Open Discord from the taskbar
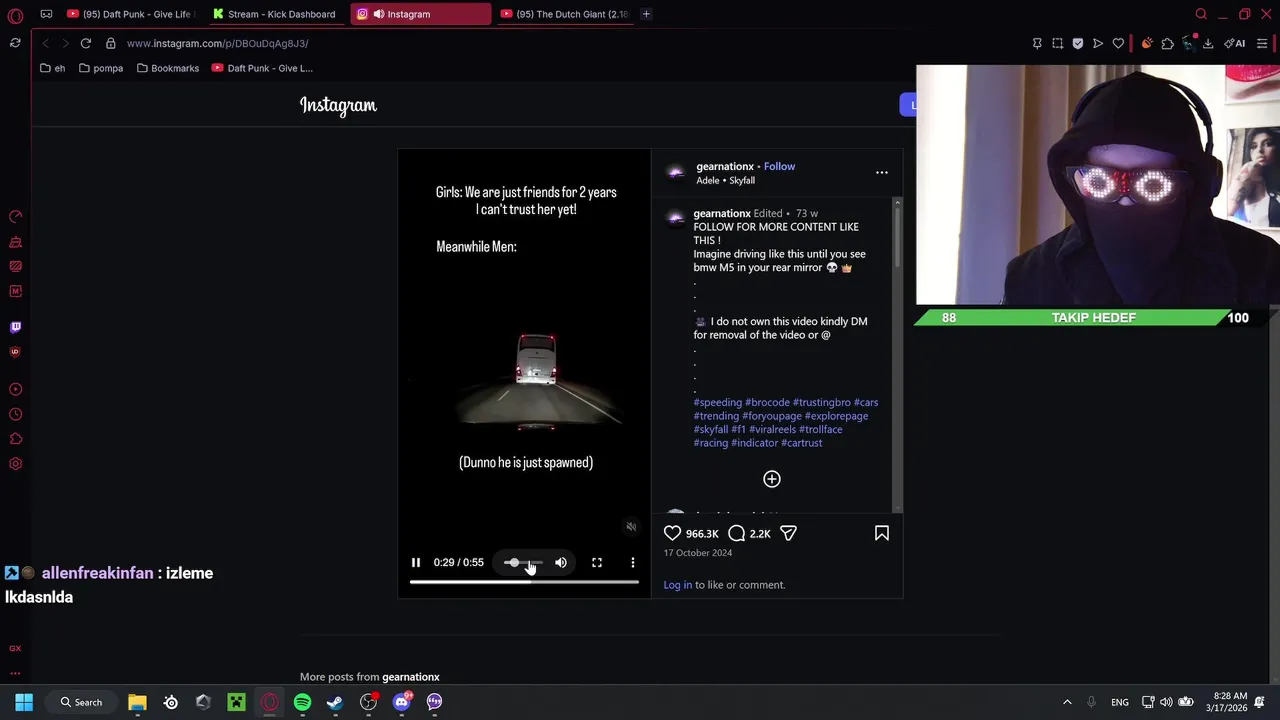1280x720 pixels. (401, 702)
